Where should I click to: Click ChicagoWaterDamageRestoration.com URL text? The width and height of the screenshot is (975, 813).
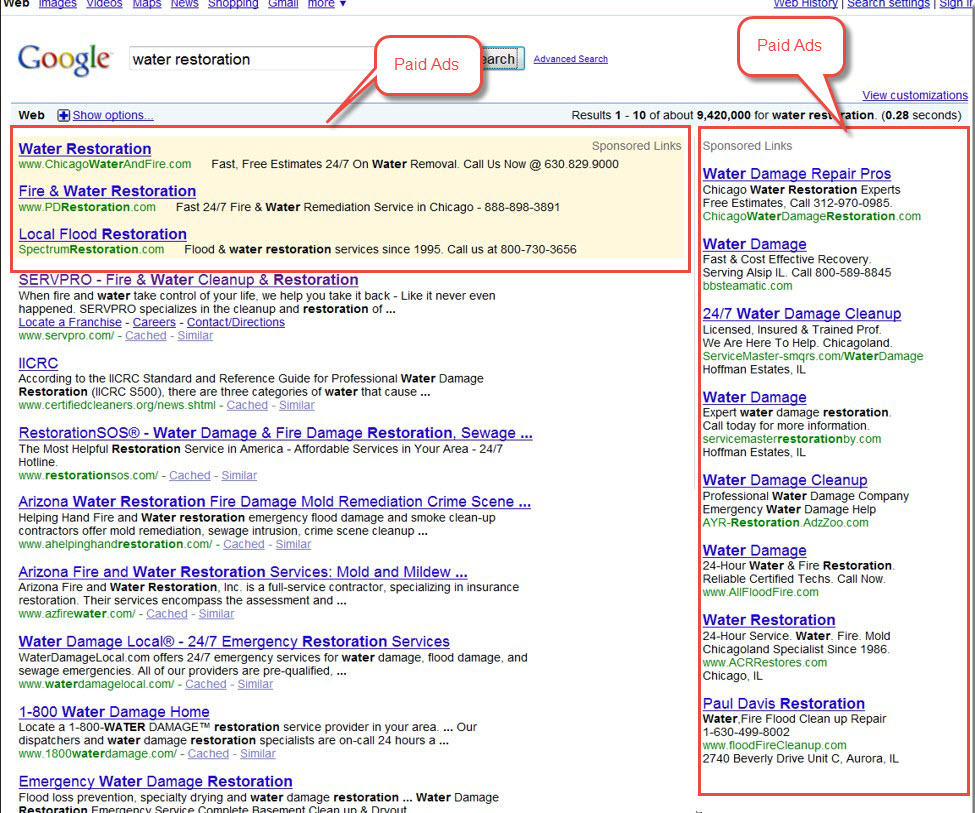[811, 216]
